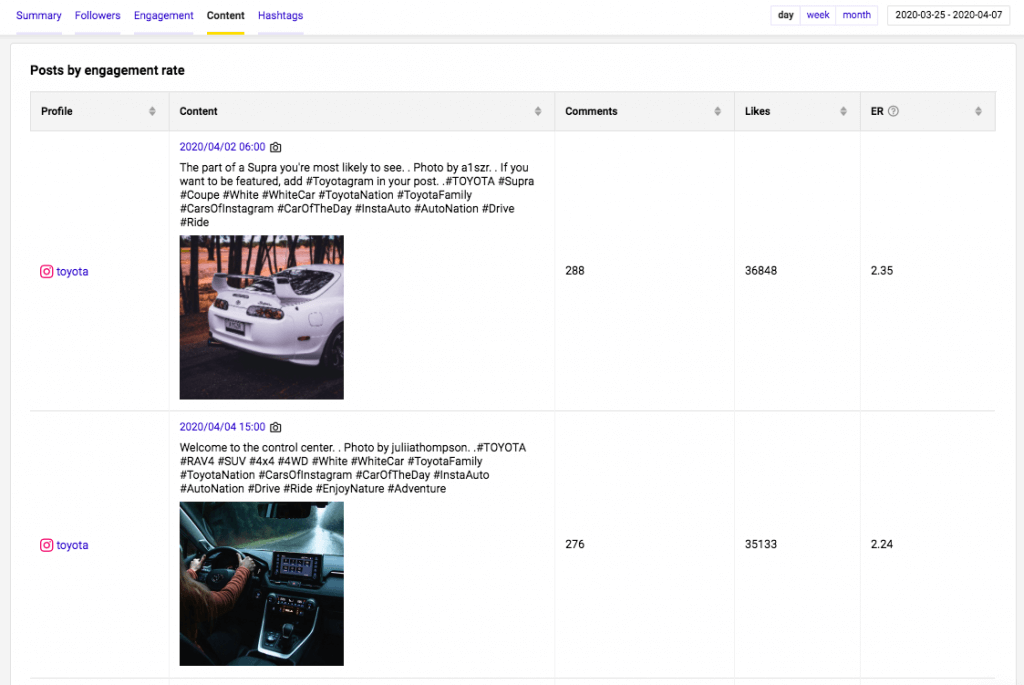1024x685 pixels.
Task: Click ER value 2.35
Action: [882, 271]
